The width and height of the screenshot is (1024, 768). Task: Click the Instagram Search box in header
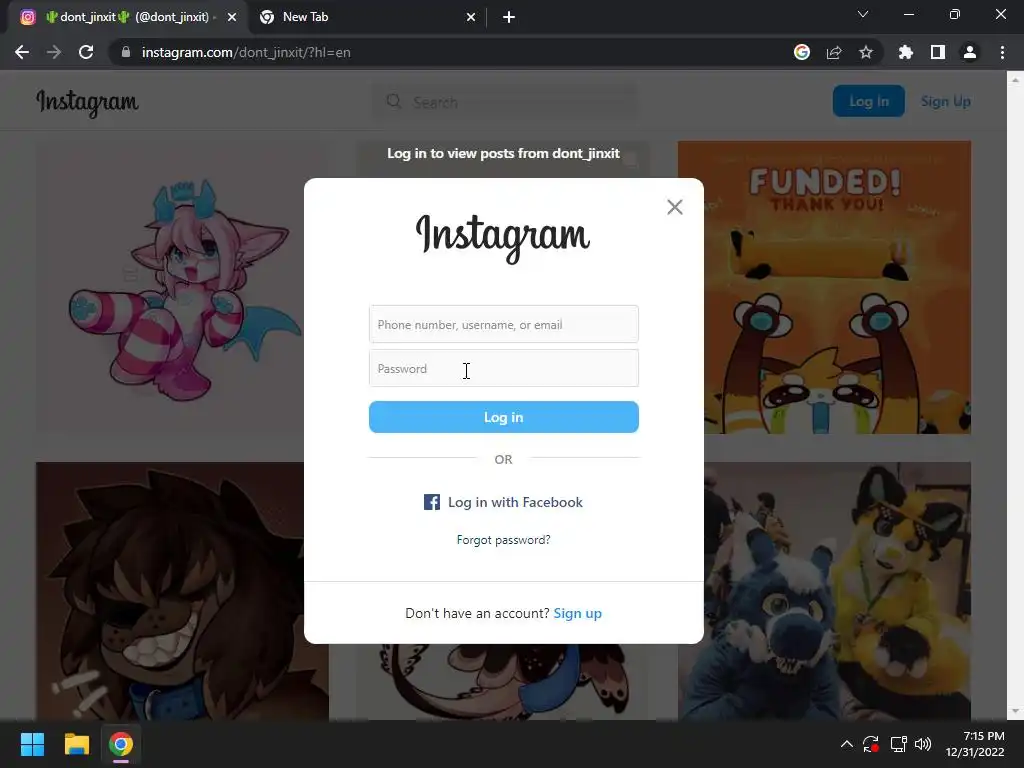(504, 102)
